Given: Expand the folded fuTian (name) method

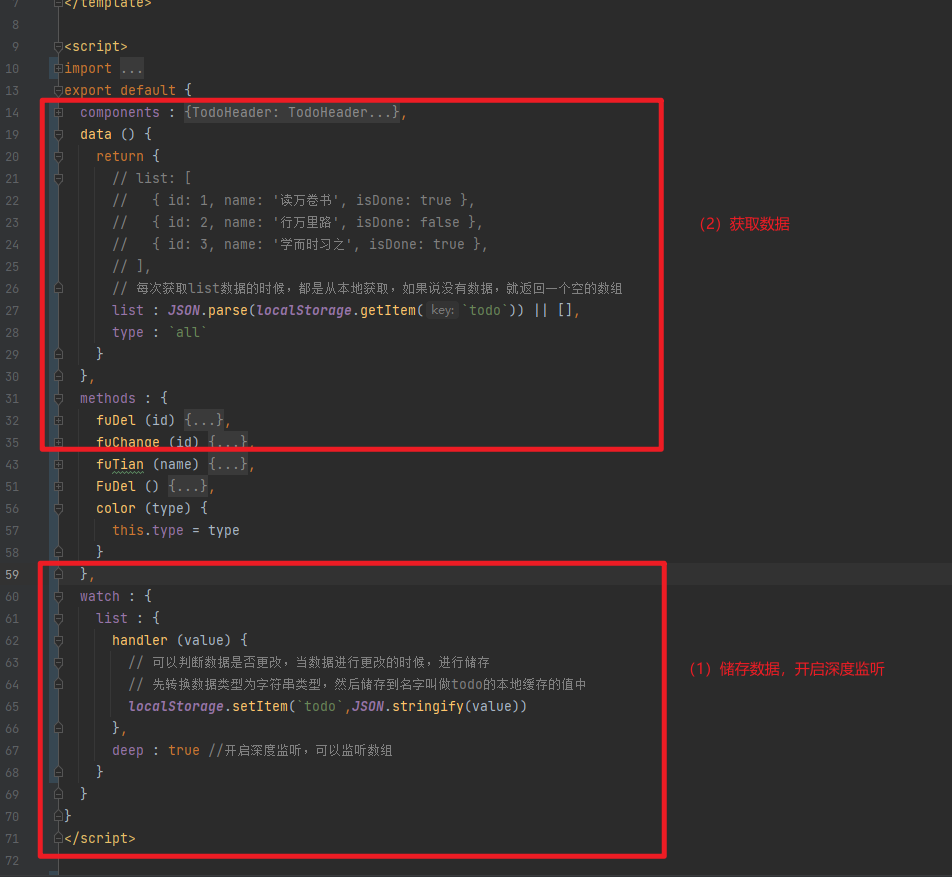Looking at the screenshot, I should coord(58,465).
